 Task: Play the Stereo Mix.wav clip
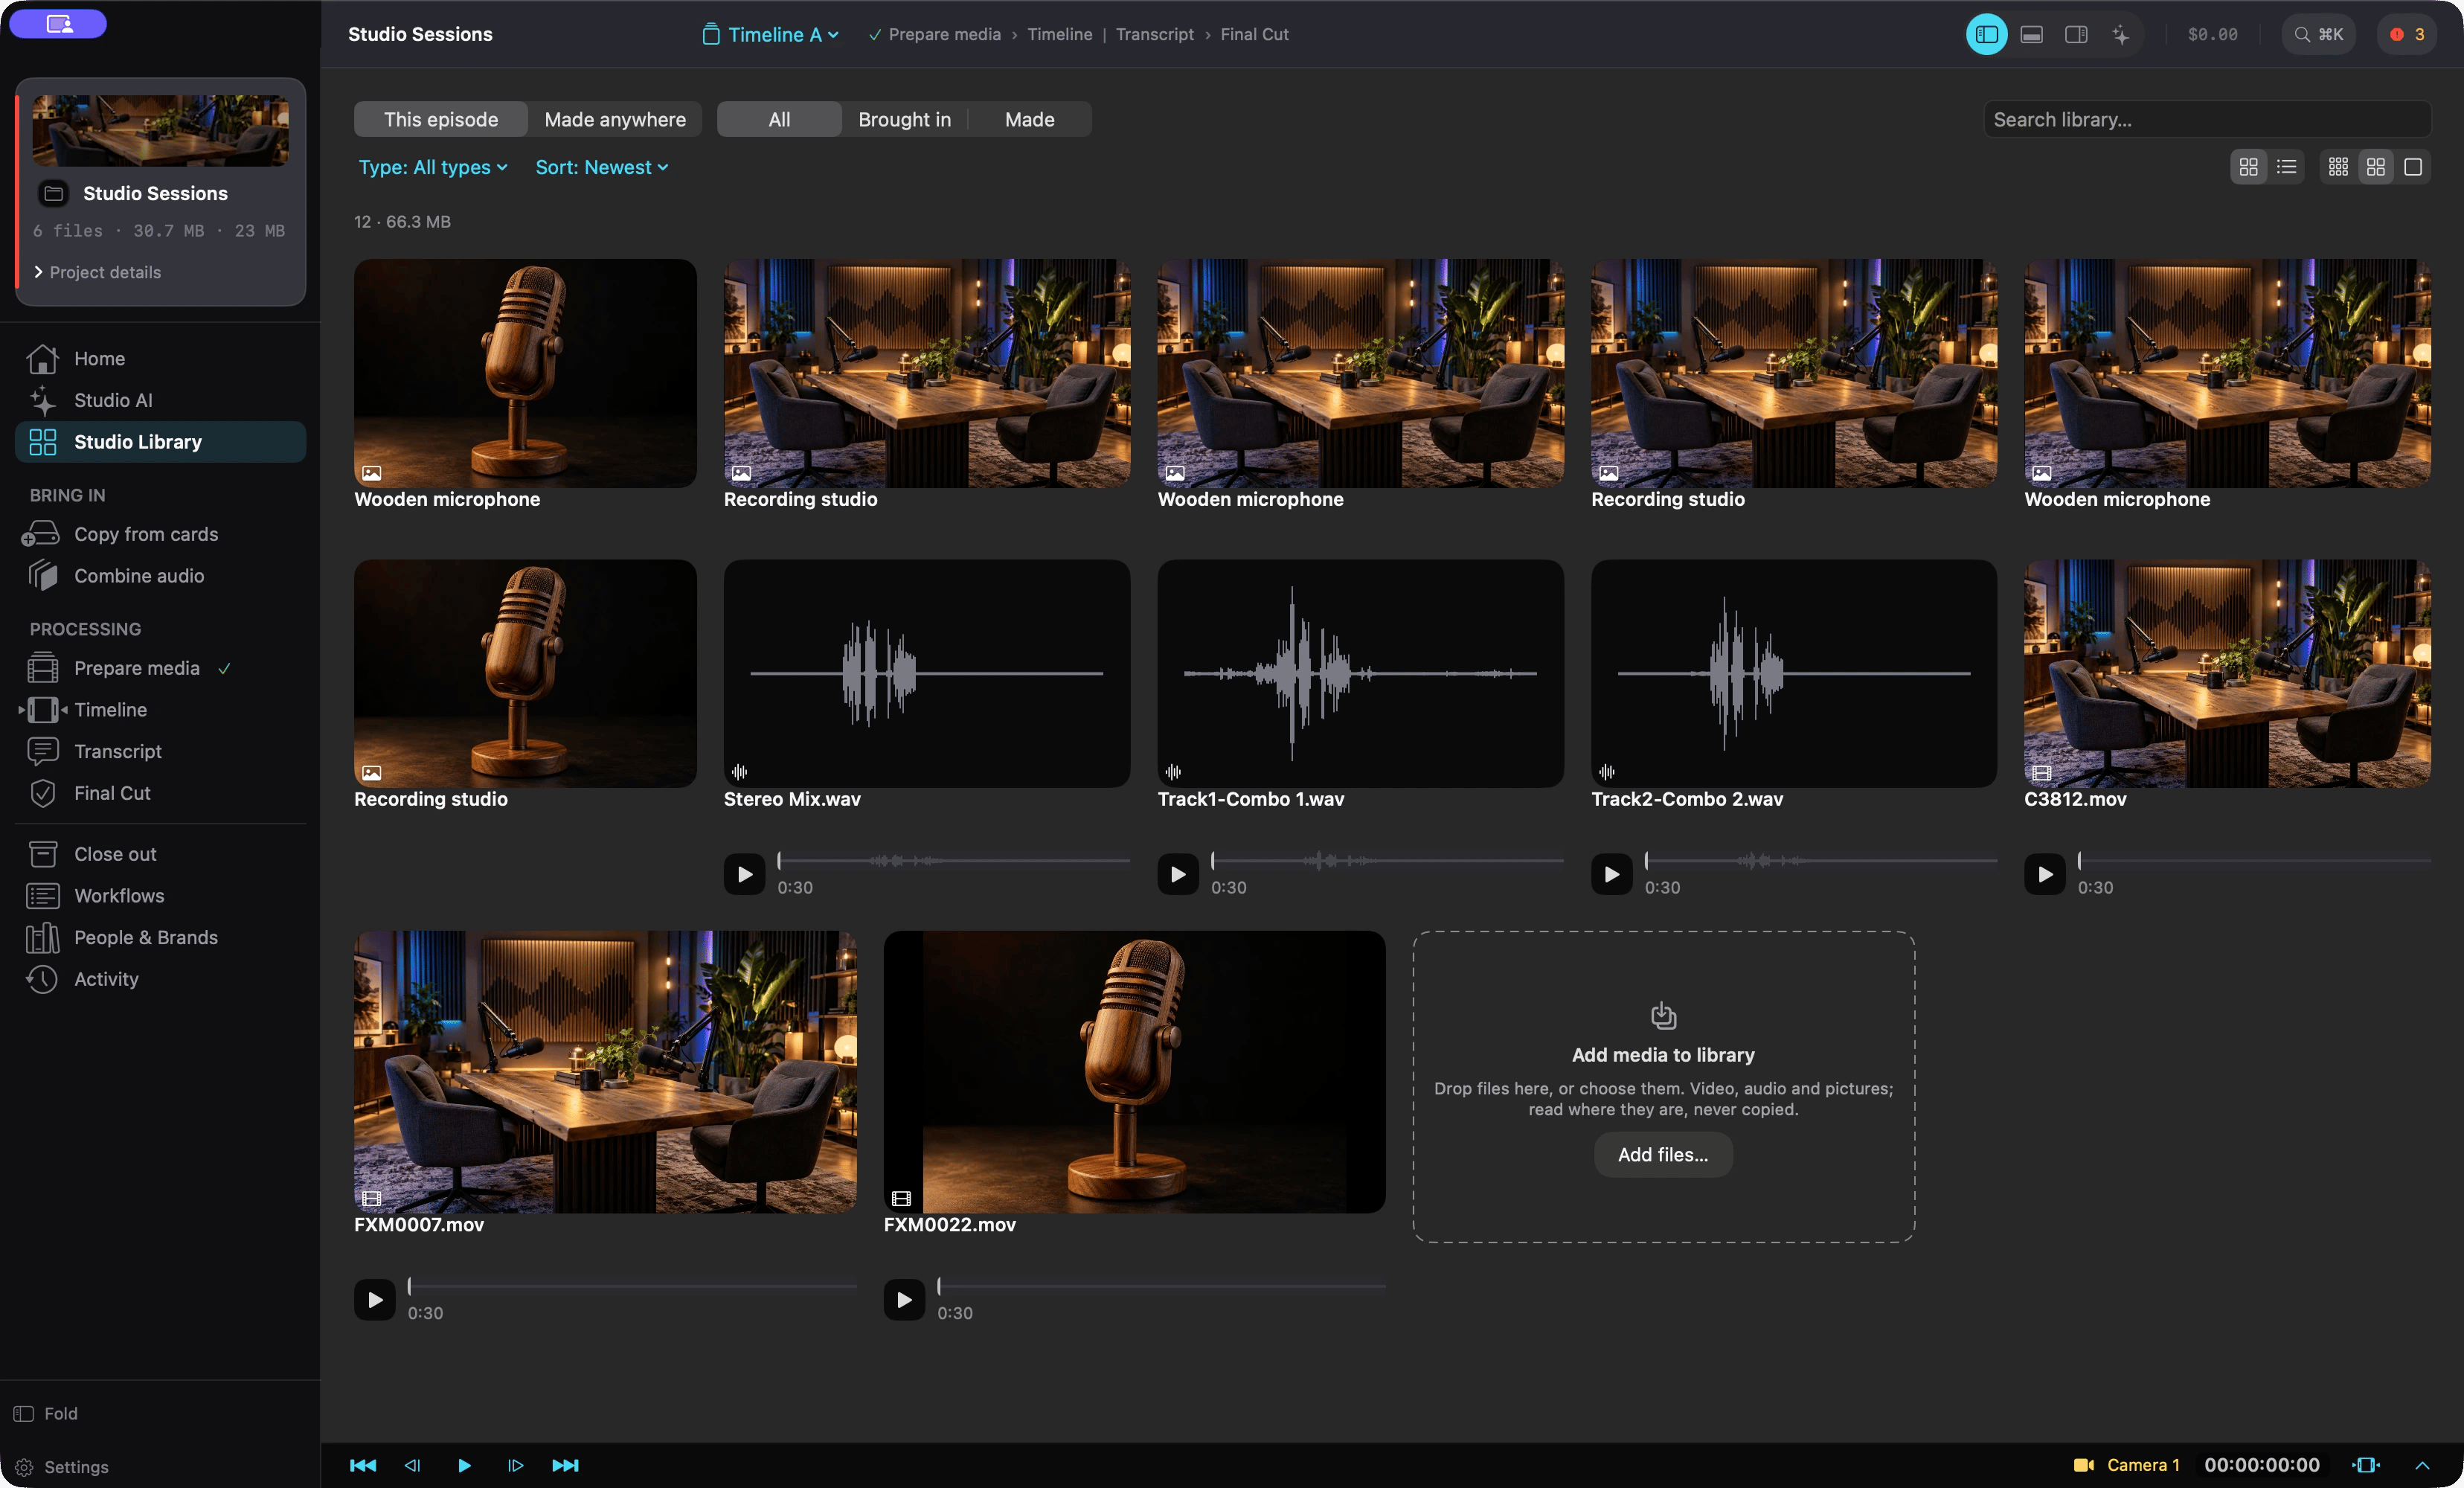[744, 874]
